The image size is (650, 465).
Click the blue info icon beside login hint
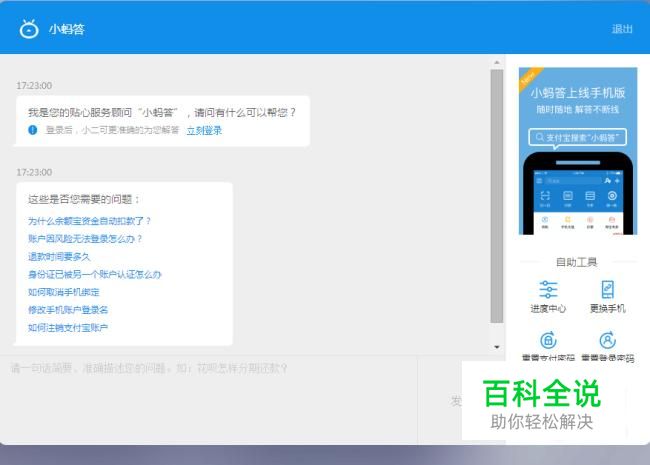[x=33, y=130]
